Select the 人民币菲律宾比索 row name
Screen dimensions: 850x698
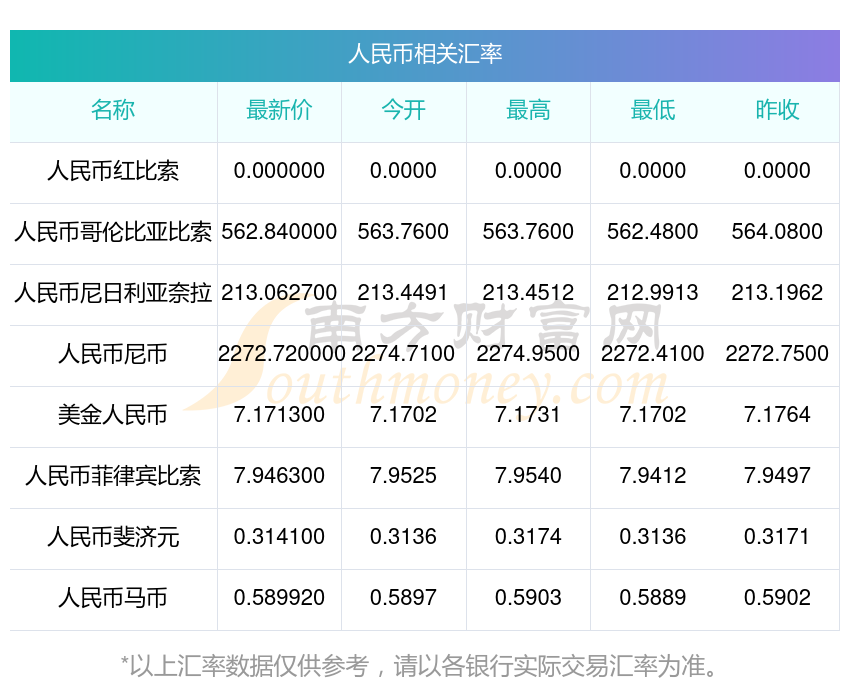coord(113,476)
